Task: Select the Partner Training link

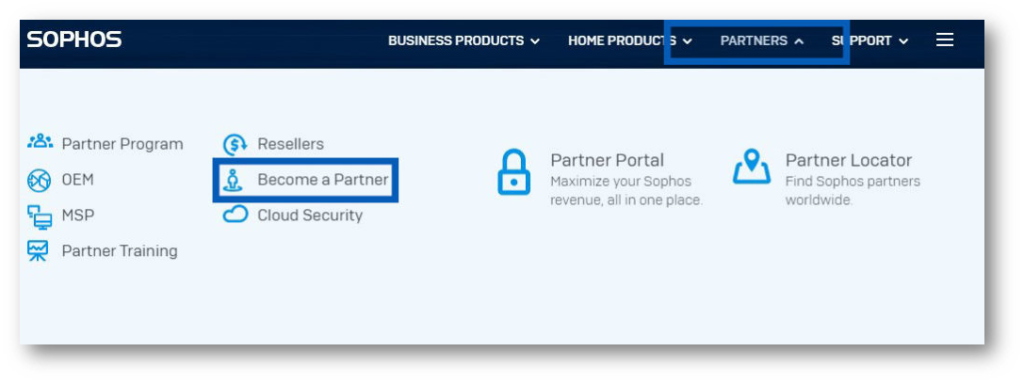Action: tap(120, 251)
